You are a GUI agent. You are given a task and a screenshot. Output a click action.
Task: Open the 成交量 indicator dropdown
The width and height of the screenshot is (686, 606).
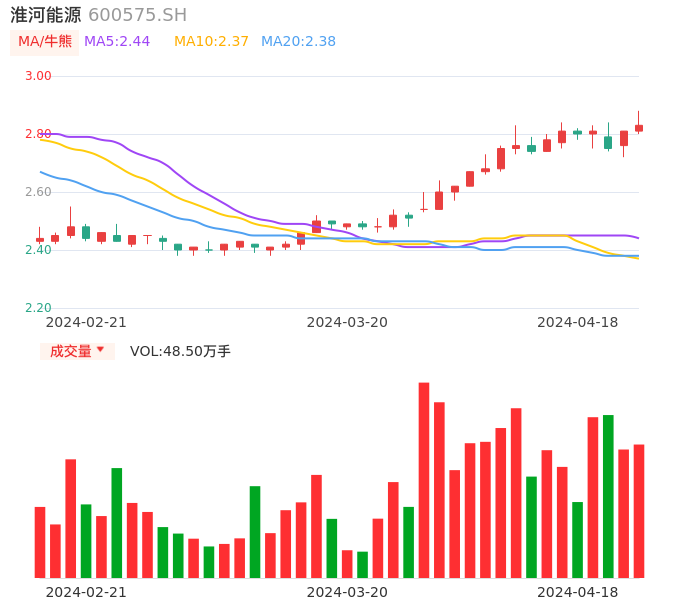click(77, 351)
